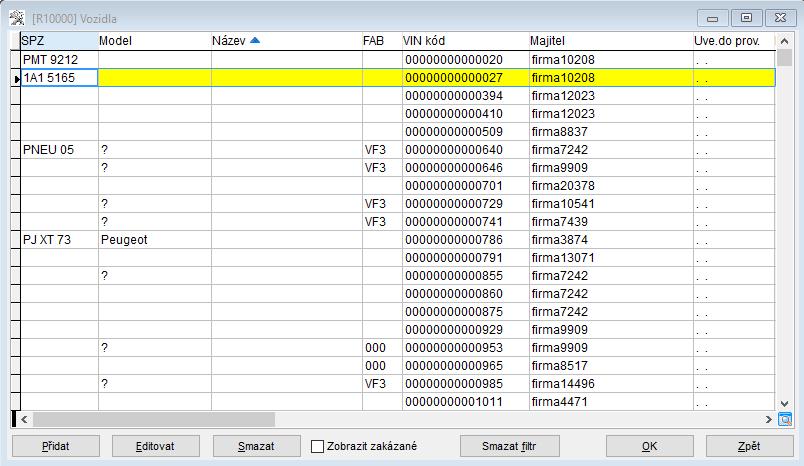Click the horizontal scroll left arrow

coord(25,419)
